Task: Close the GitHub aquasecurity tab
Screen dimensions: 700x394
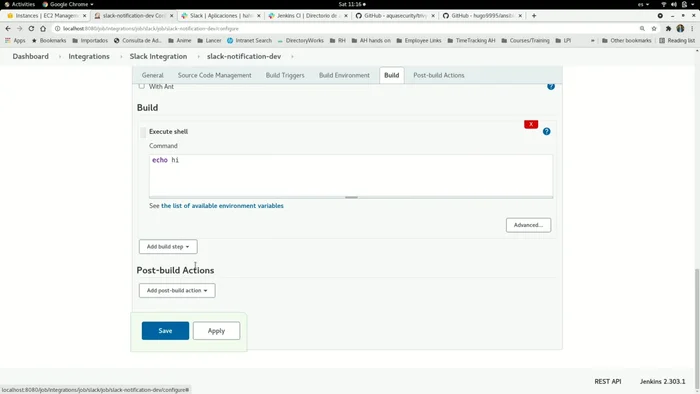Action: [433, 16]
